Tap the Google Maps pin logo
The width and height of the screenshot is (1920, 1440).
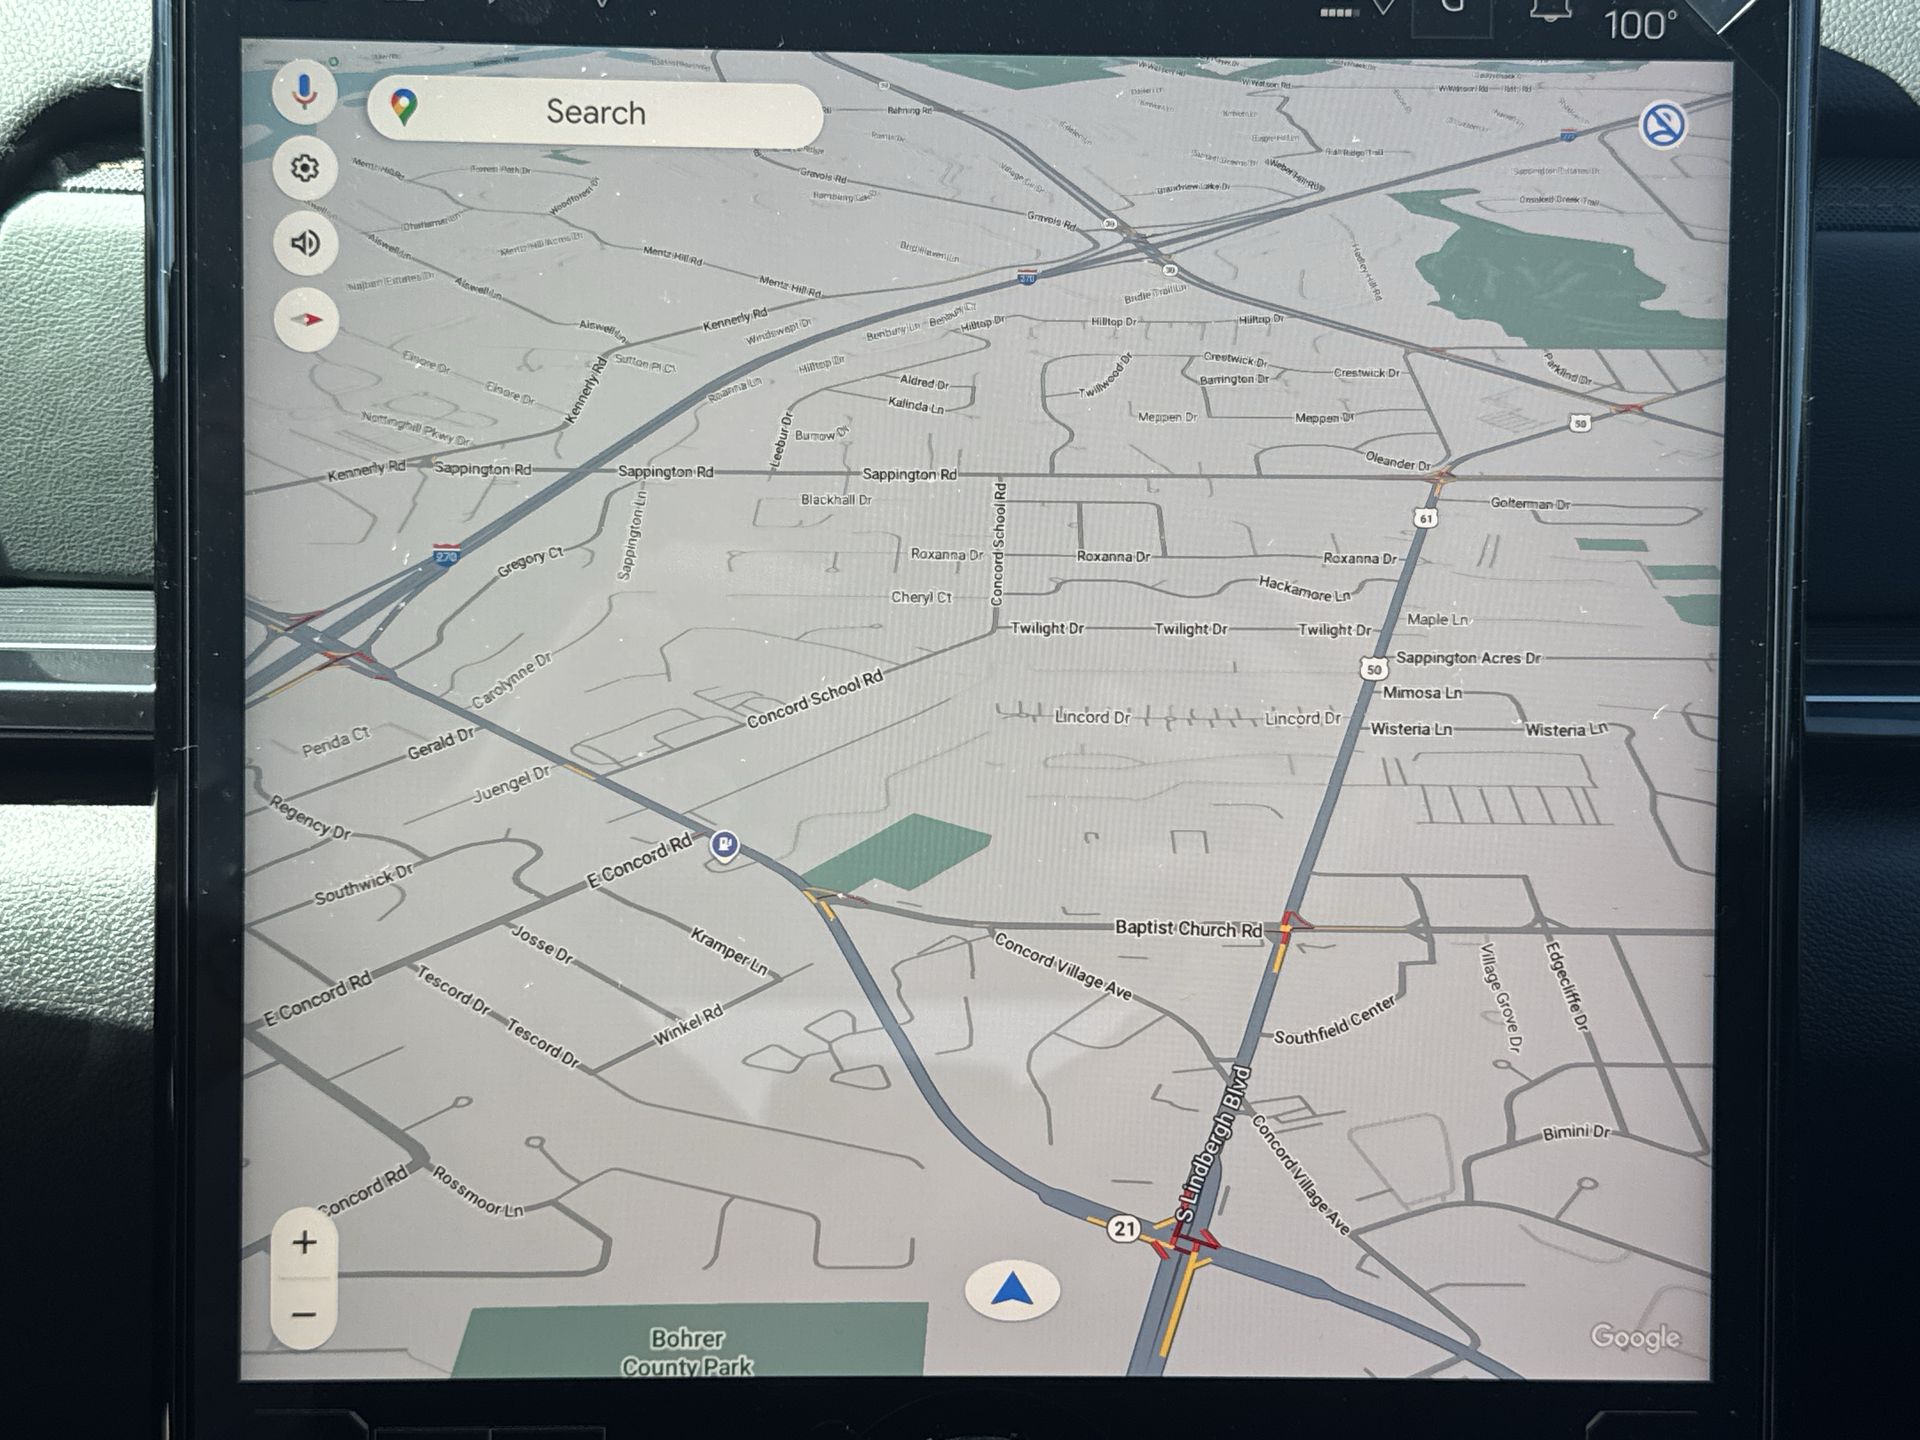pos(404,107)
